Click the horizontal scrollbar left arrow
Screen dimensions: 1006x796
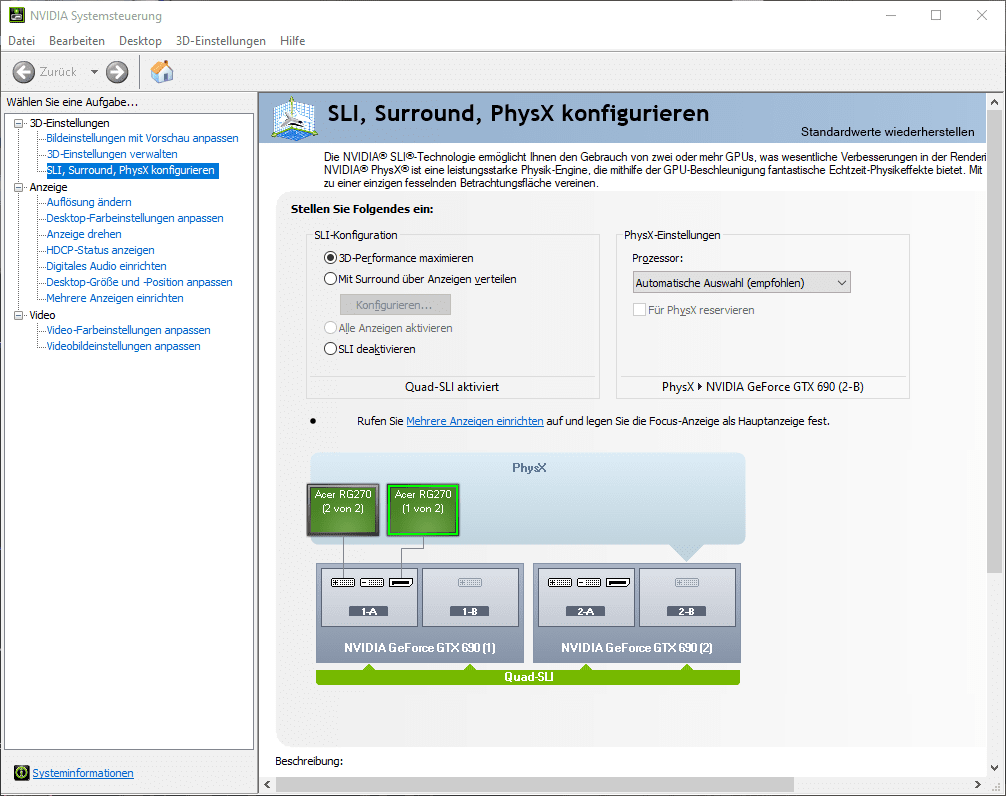268,784
